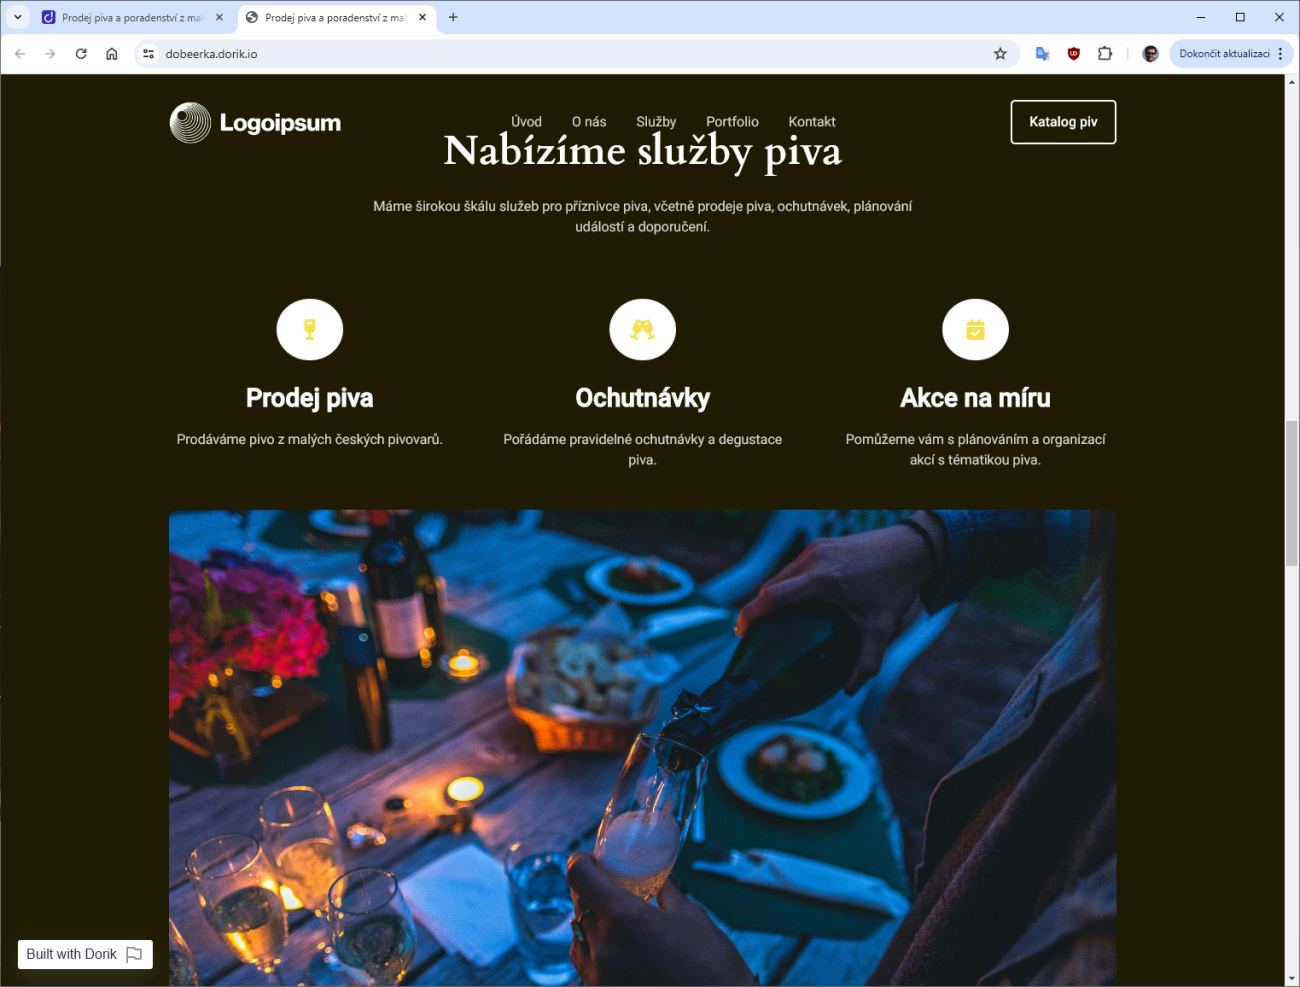View site information left of the URL
Screen dimensions: 1300x987
(x=148, y=54)
